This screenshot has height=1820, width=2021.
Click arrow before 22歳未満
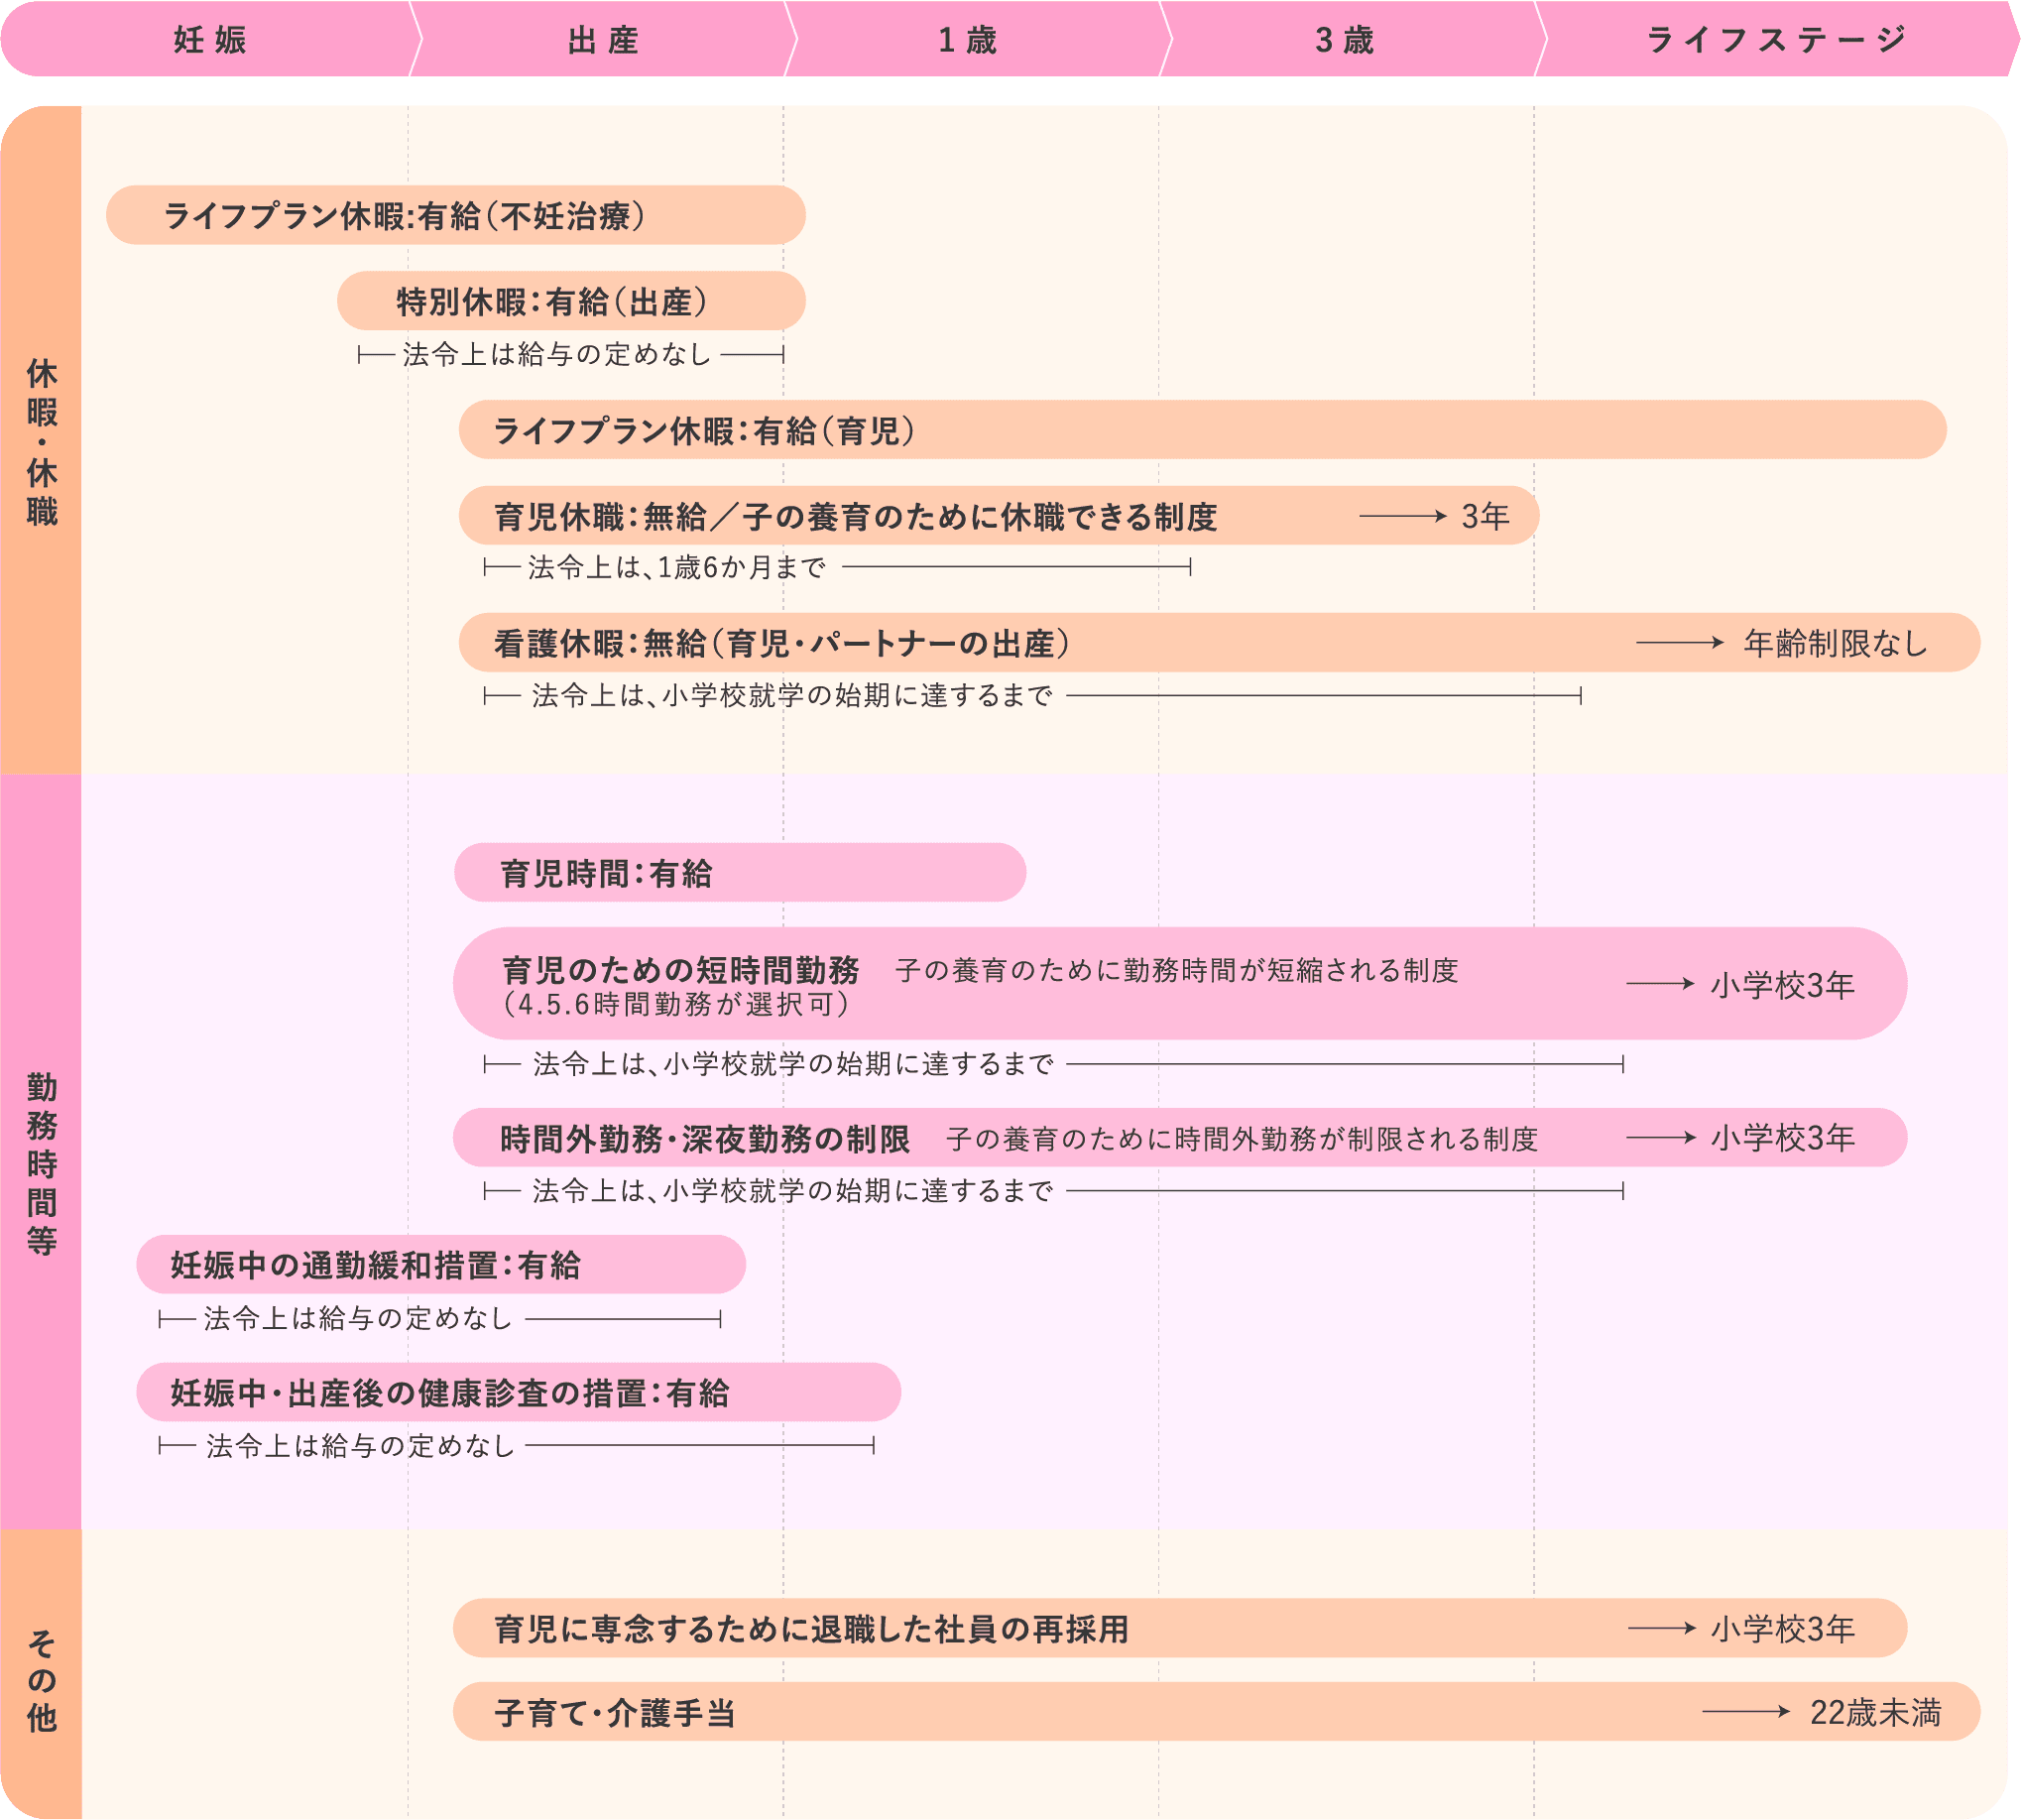[x=1746, y=1712]
